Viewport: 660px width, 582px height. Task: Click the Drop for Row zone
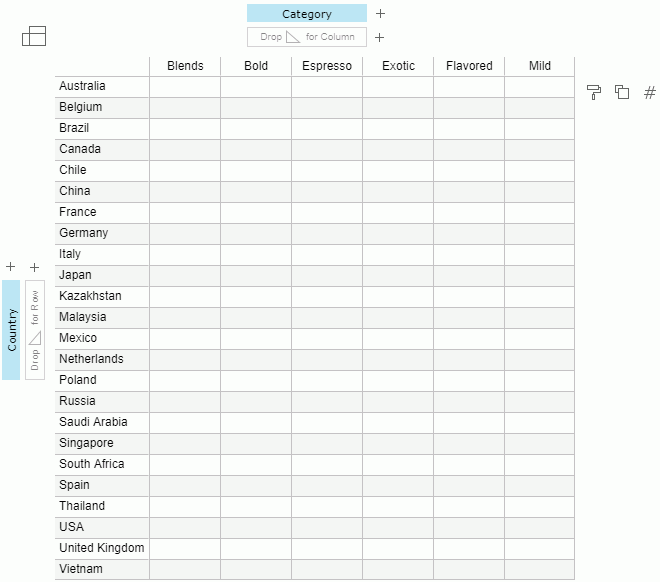(35, 330)
